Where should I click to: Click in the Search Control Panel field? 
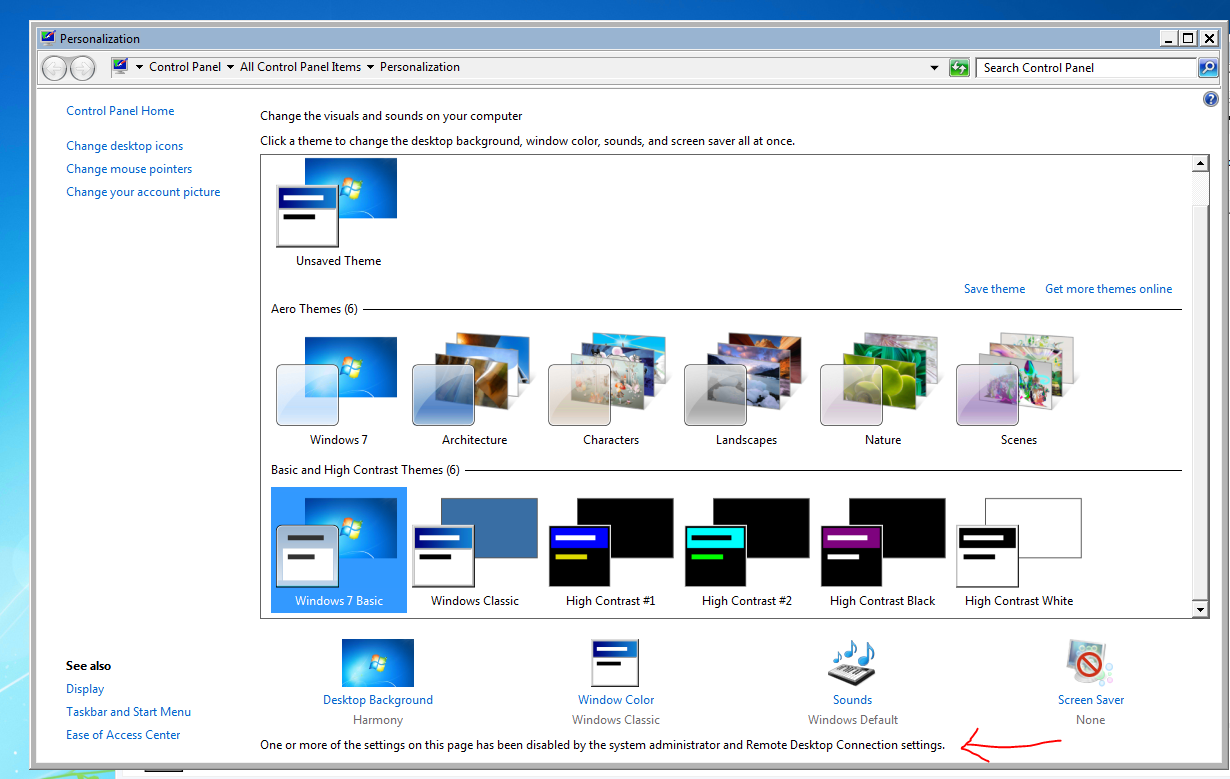click(1087, 68)
